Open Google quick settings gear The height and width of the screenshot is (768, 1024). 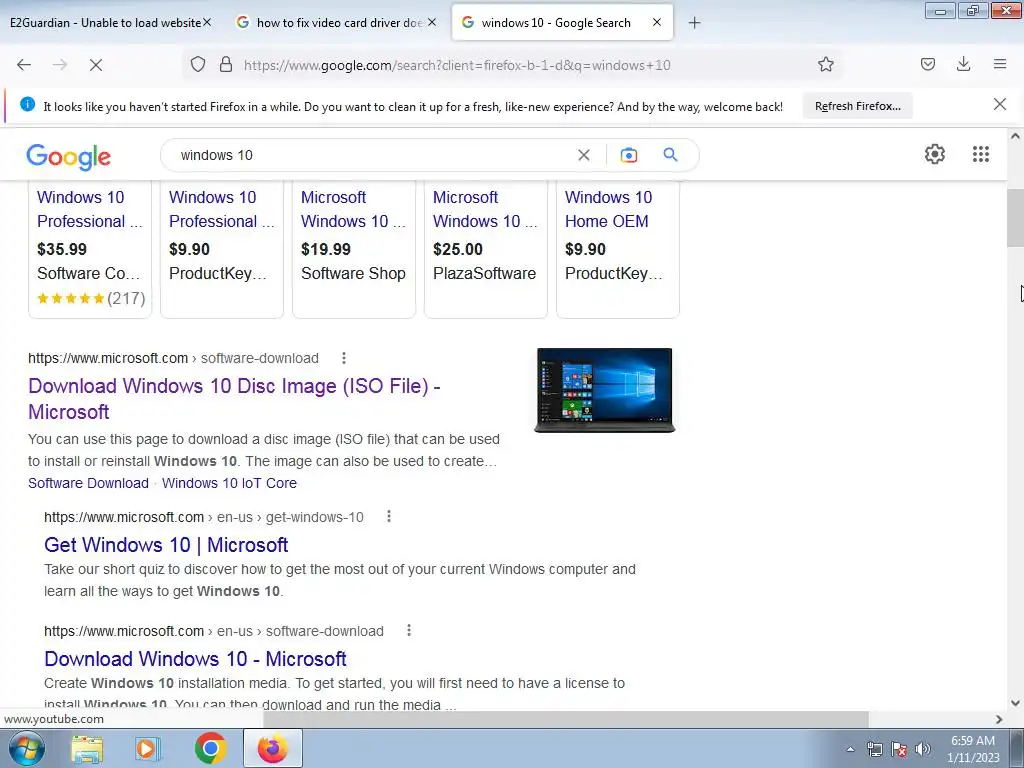[935, 154]
